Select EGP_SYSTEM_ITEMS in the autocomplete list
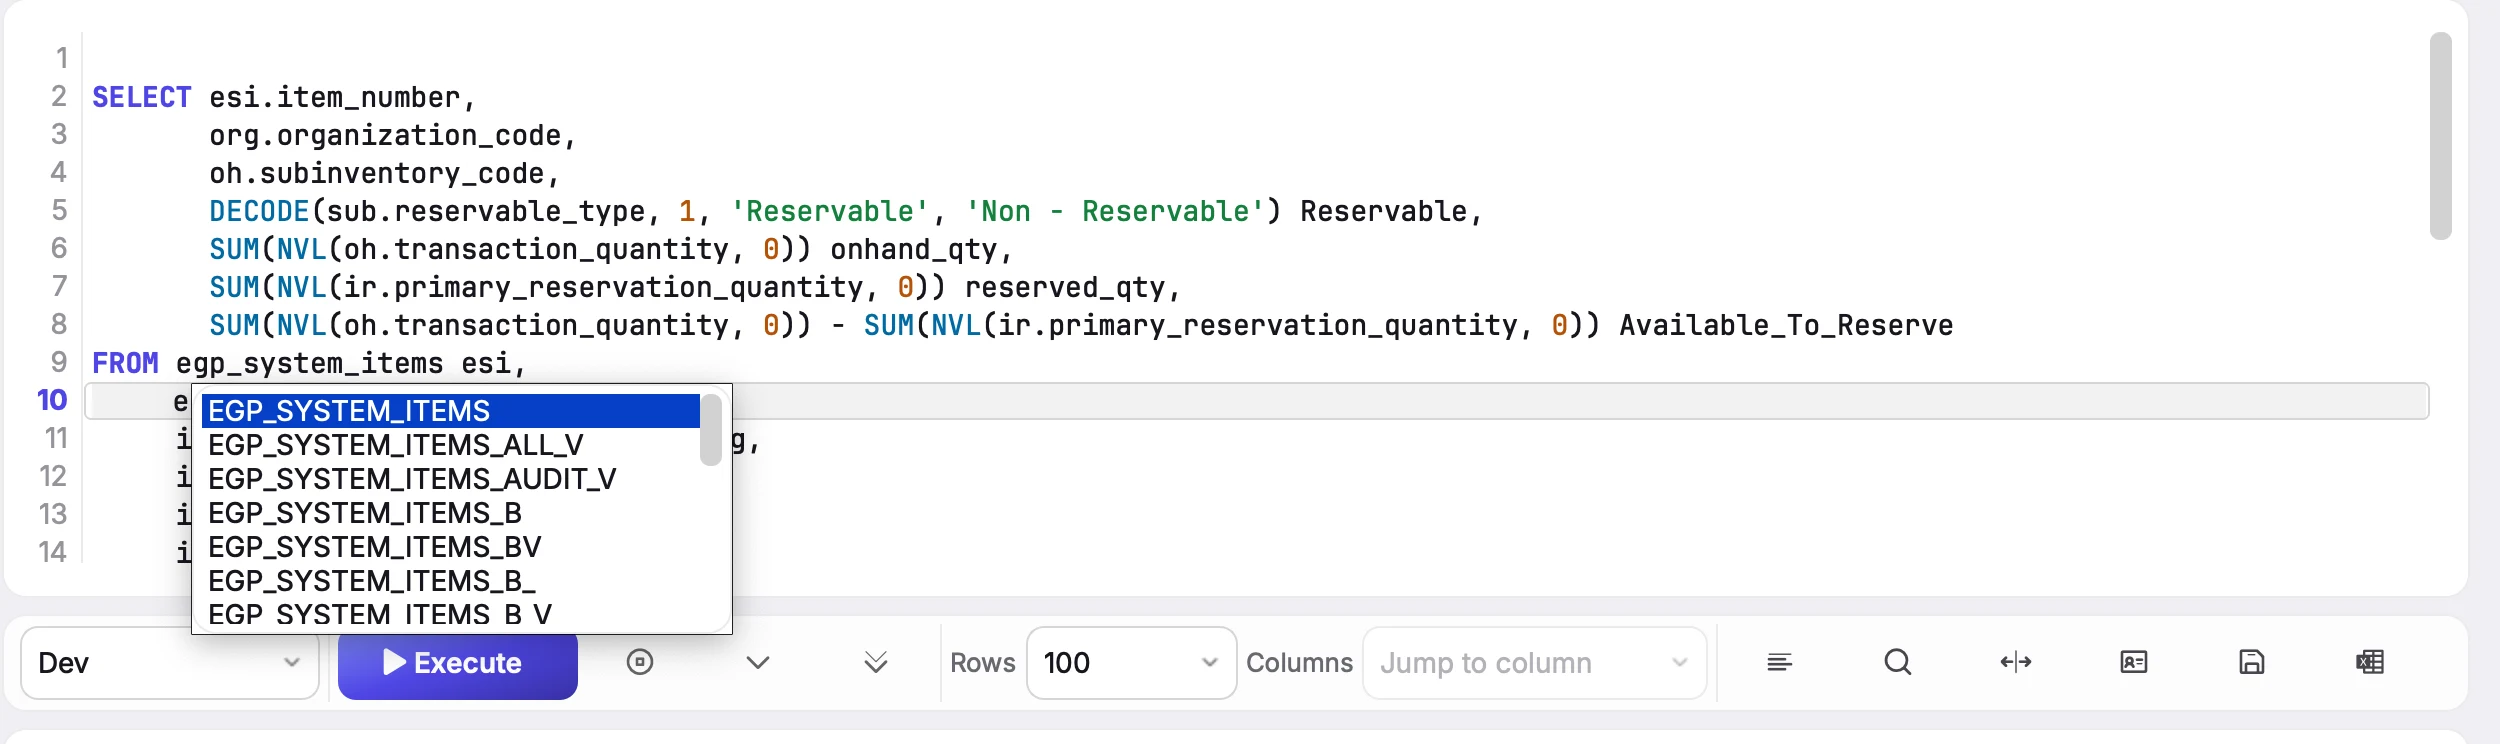The image size is (2500, 744). tap(450, 411)
